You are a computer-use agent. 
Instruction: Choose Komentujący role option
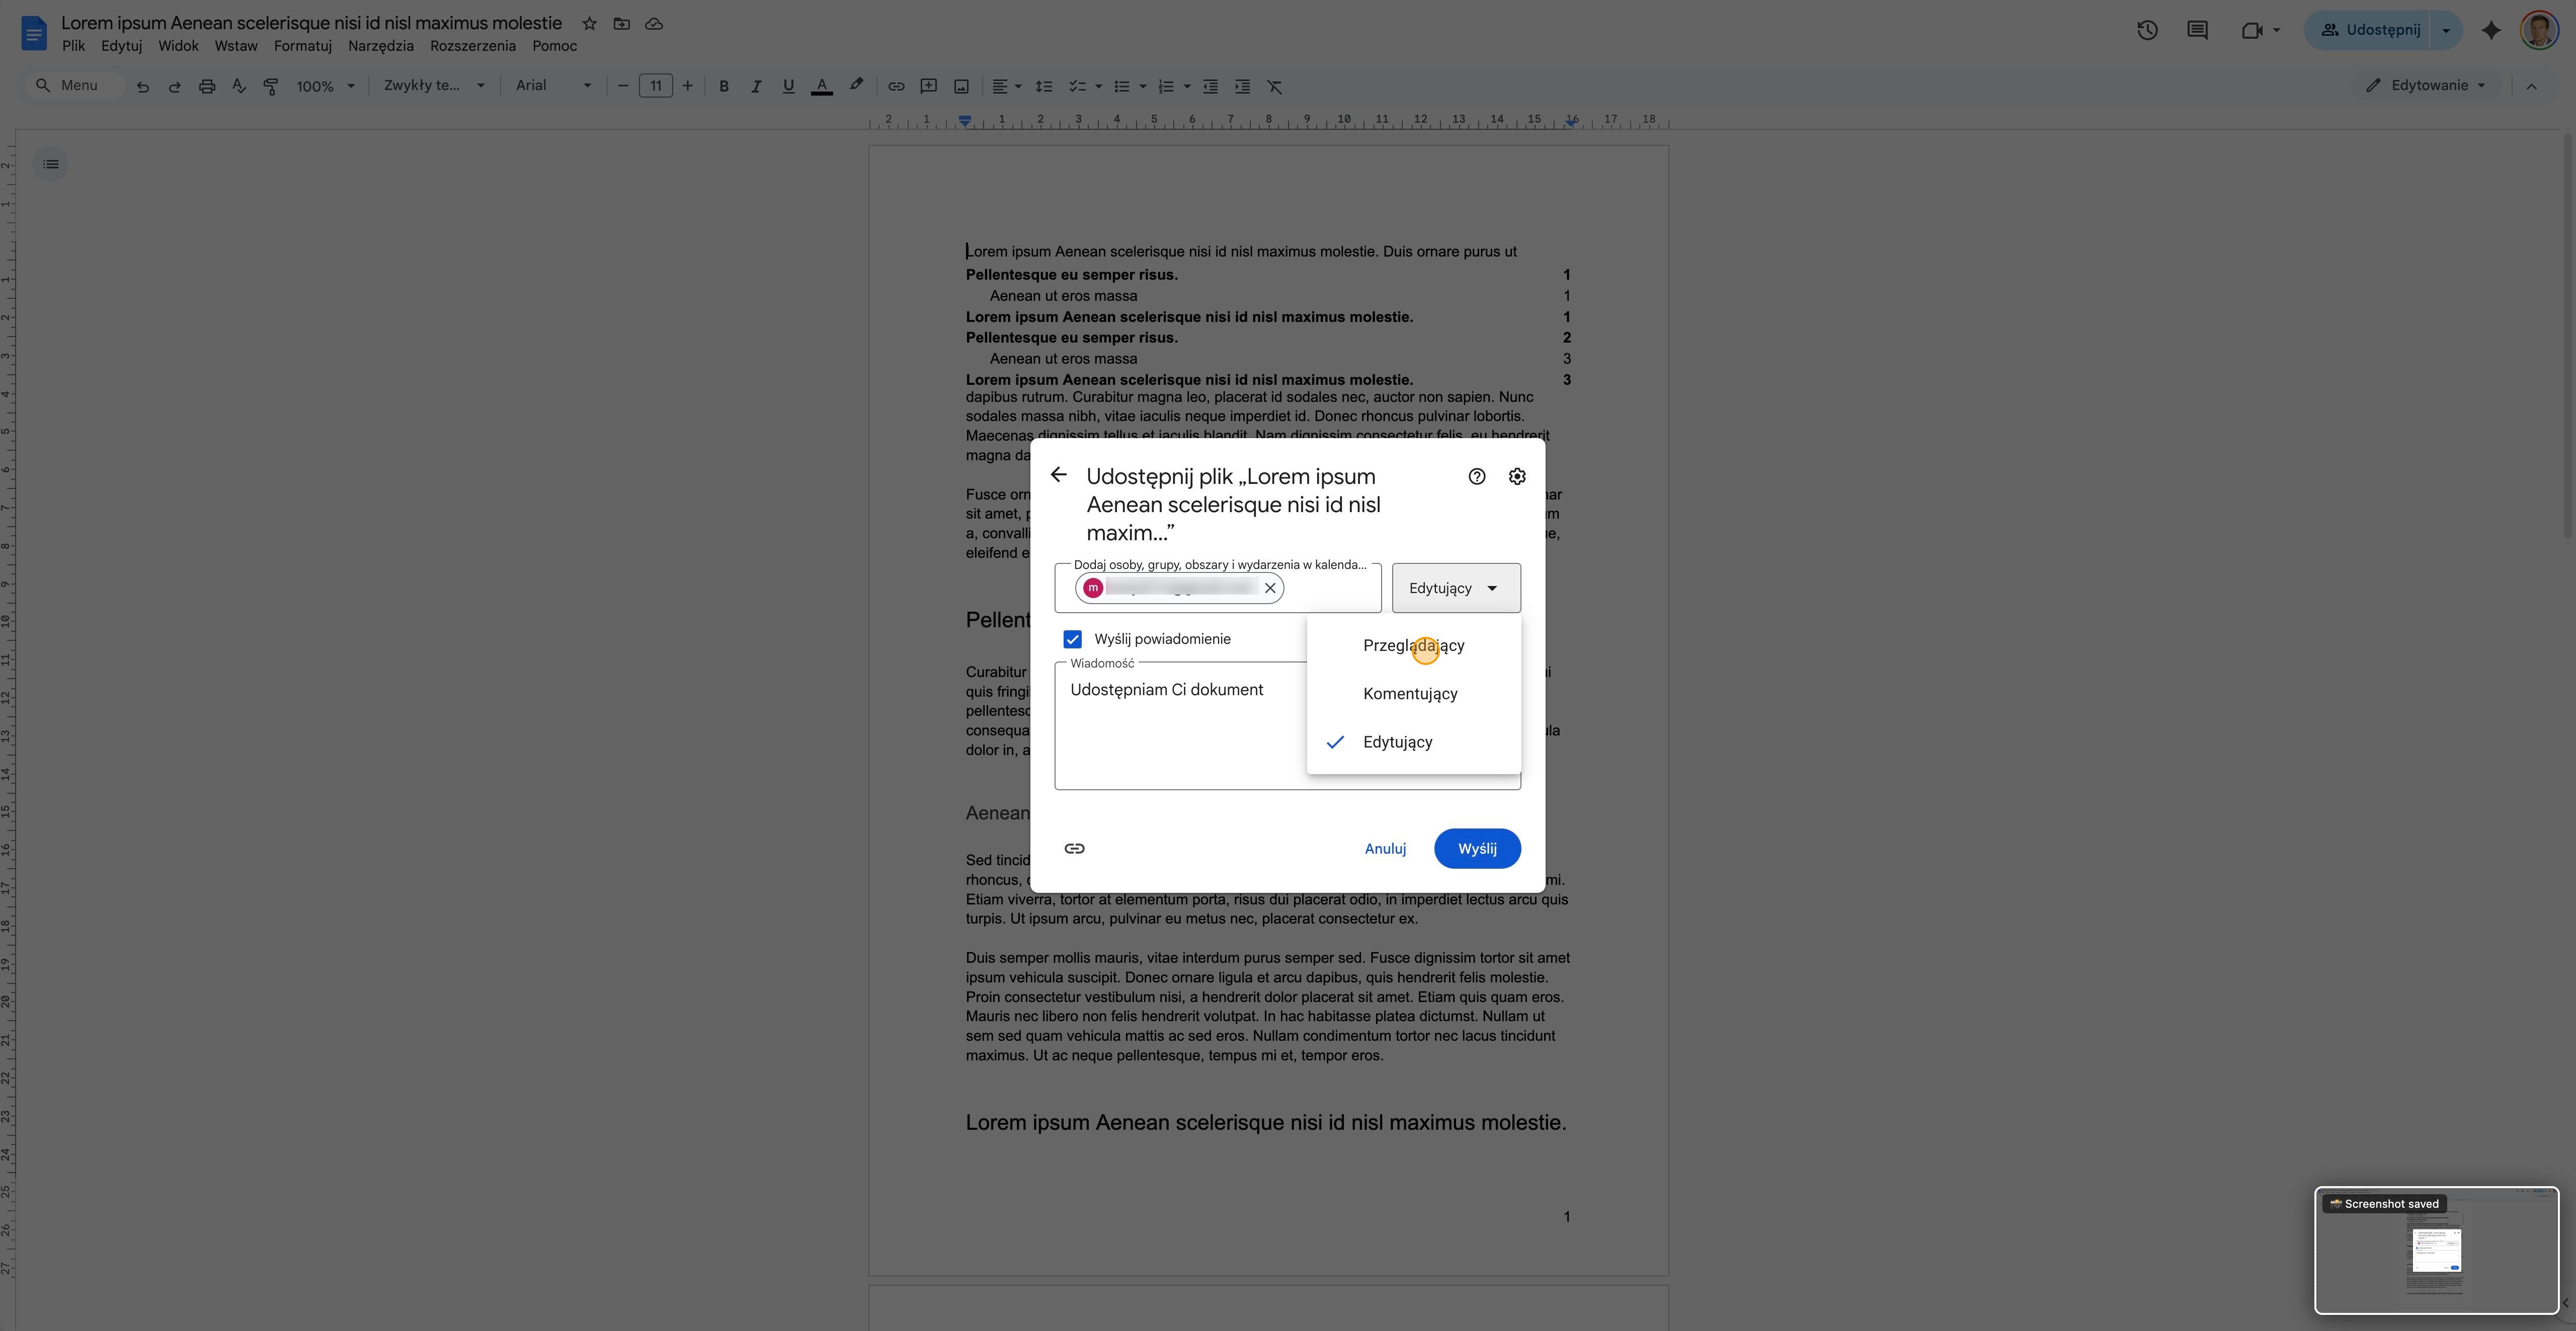pyautogui.click(x=1413, y=693)
